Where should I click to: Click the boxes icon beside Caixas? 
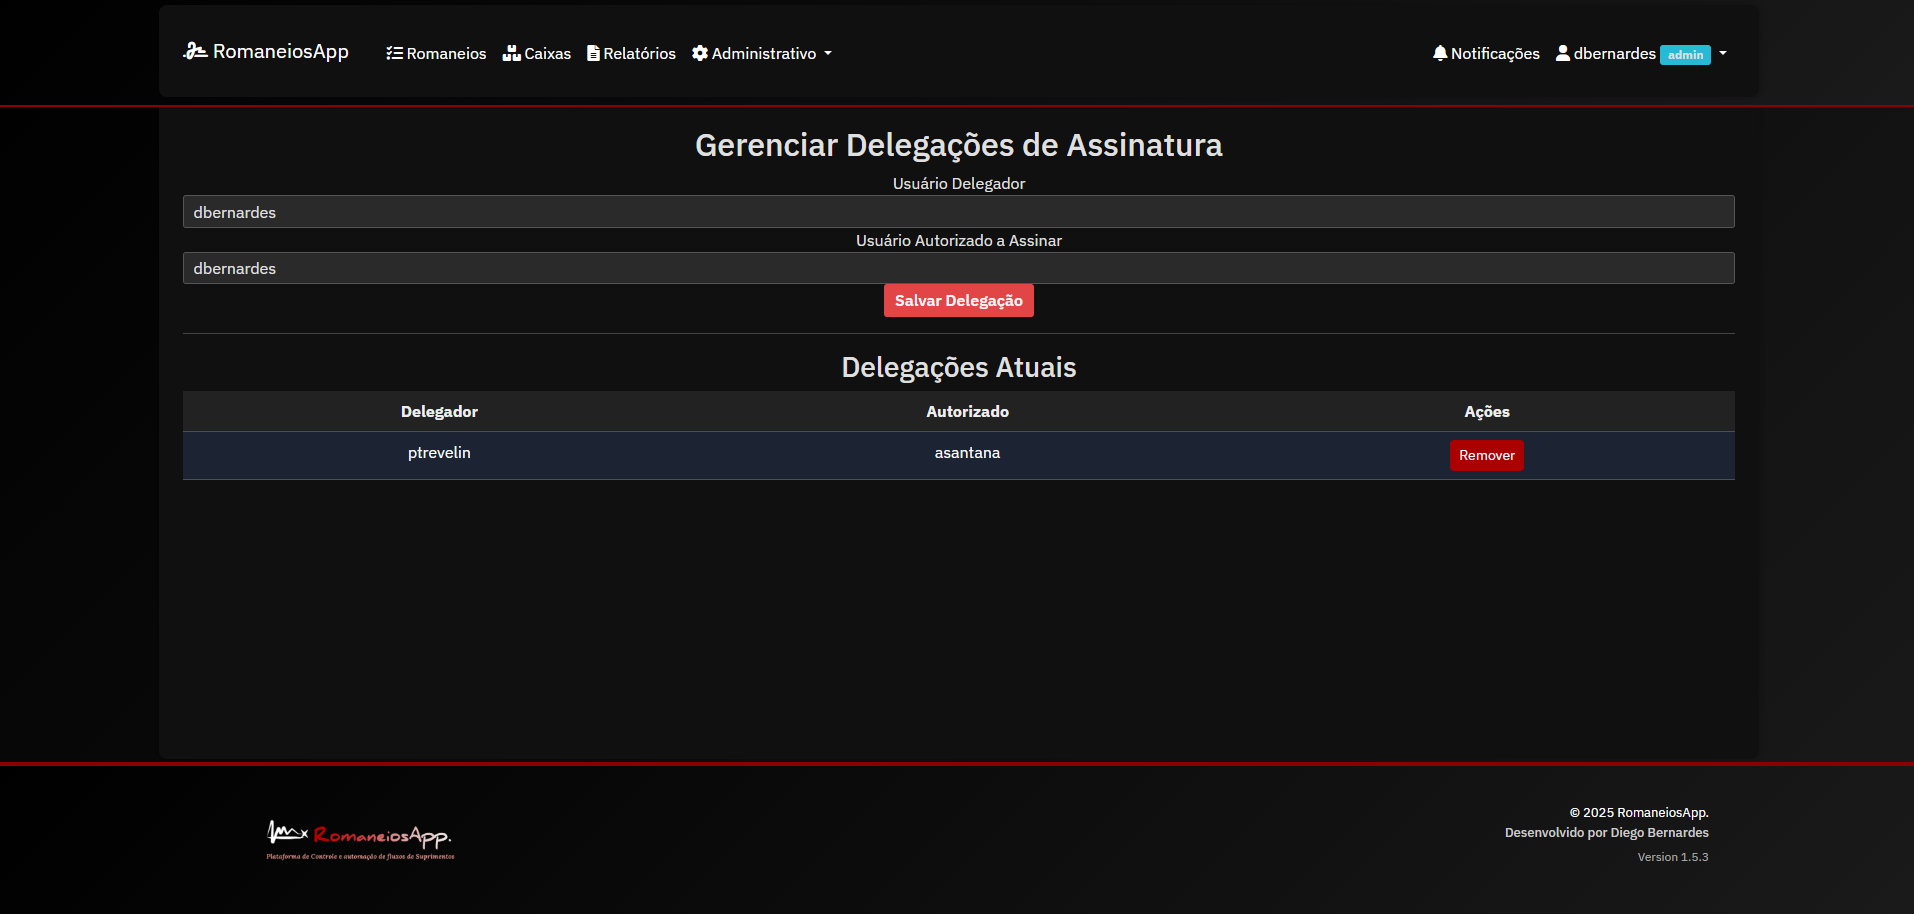pos(511,53)
